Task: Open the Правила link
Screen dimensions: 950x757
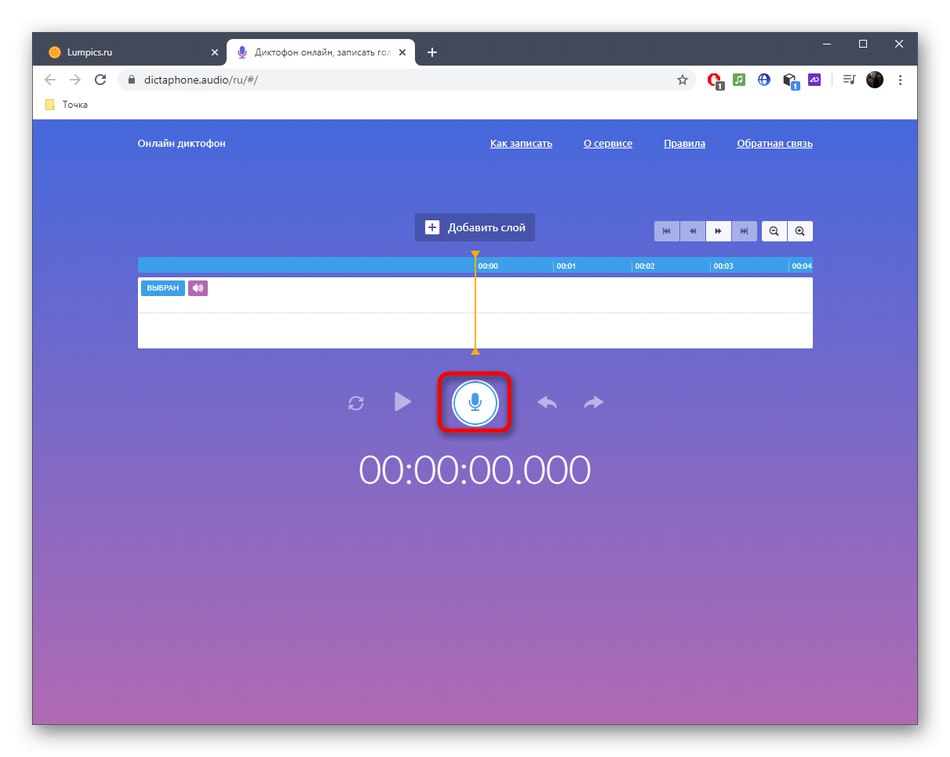Action: (685, 144)
